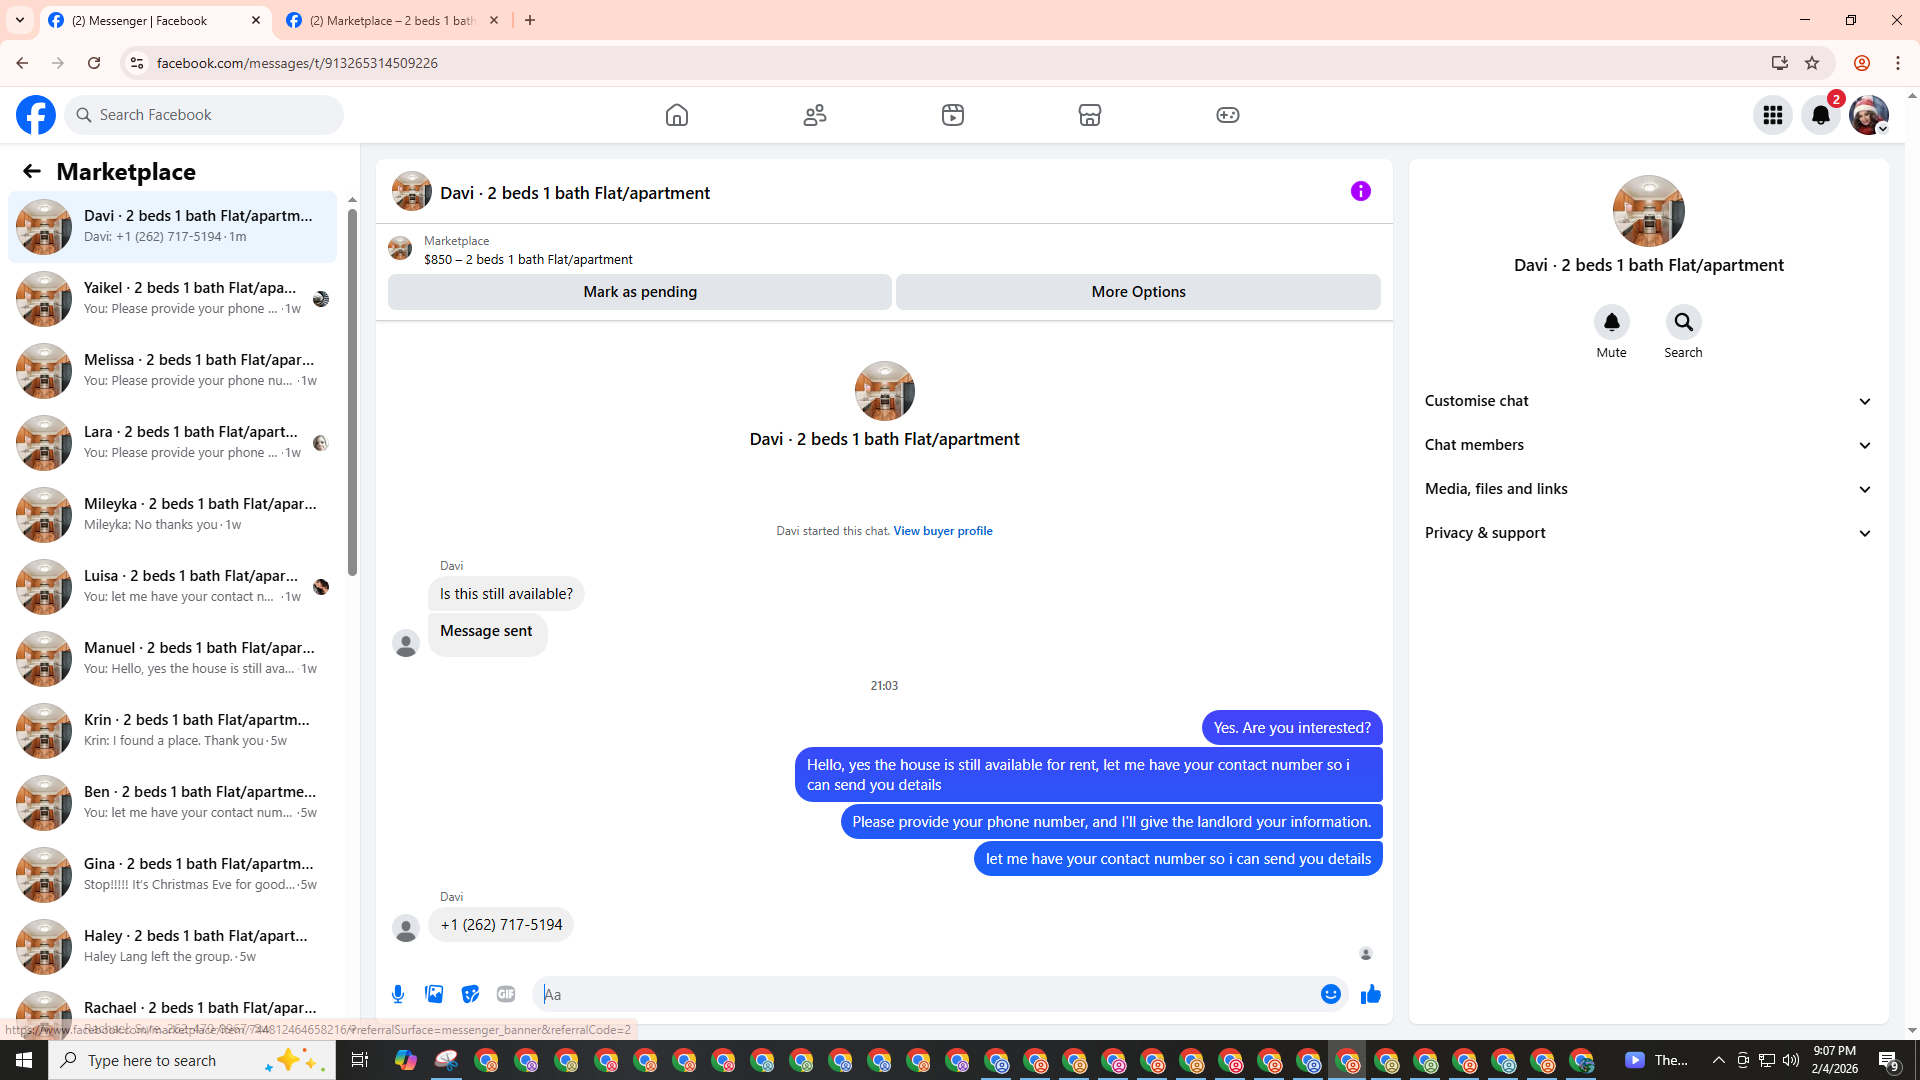Open the GIF picker

[506, 994]
